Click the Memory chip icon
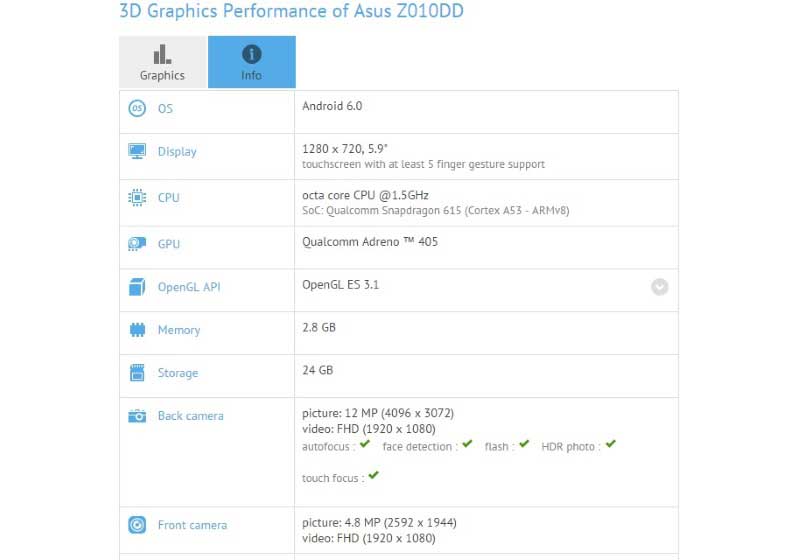 (137, 330)
